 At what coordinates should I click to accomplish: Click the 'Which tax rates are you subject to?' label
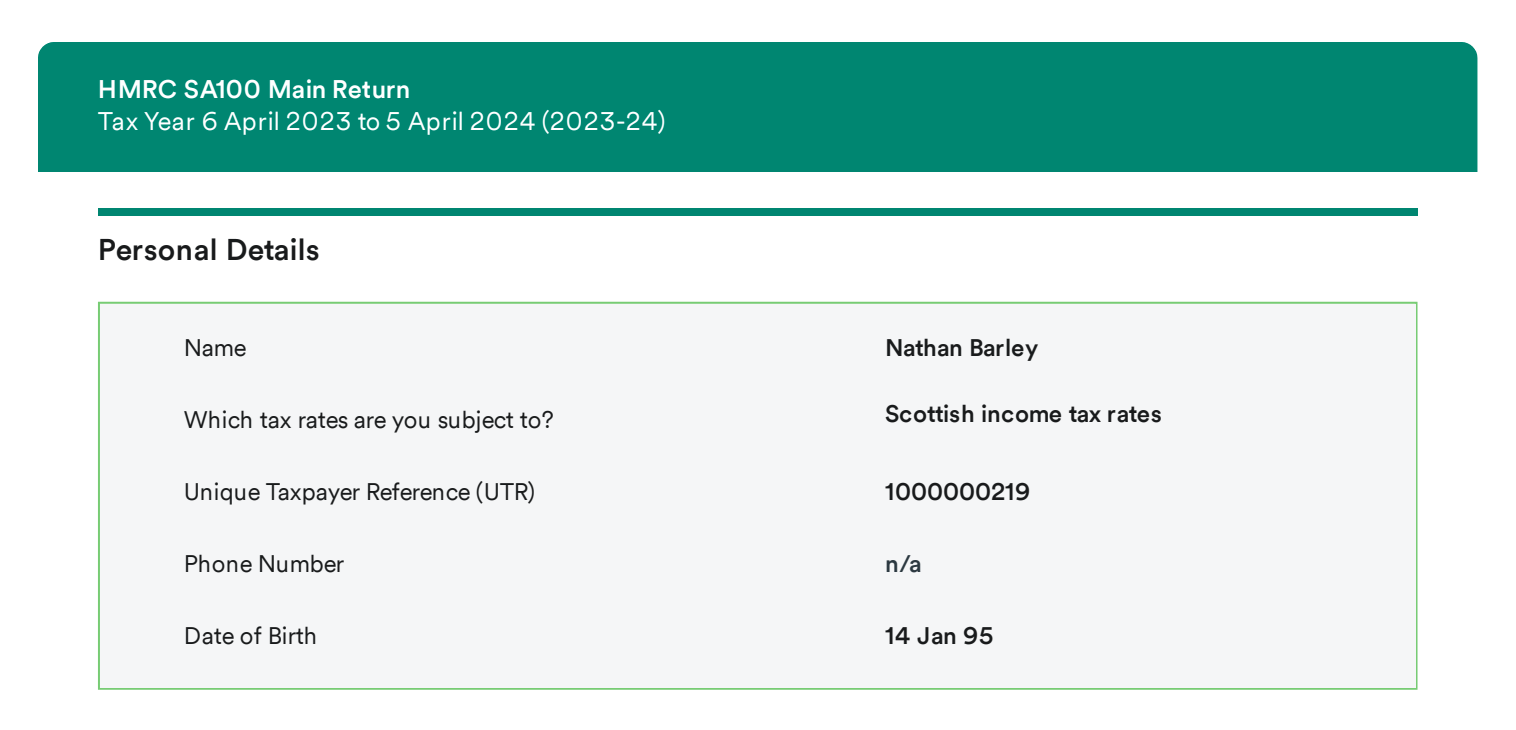point(368,420)
